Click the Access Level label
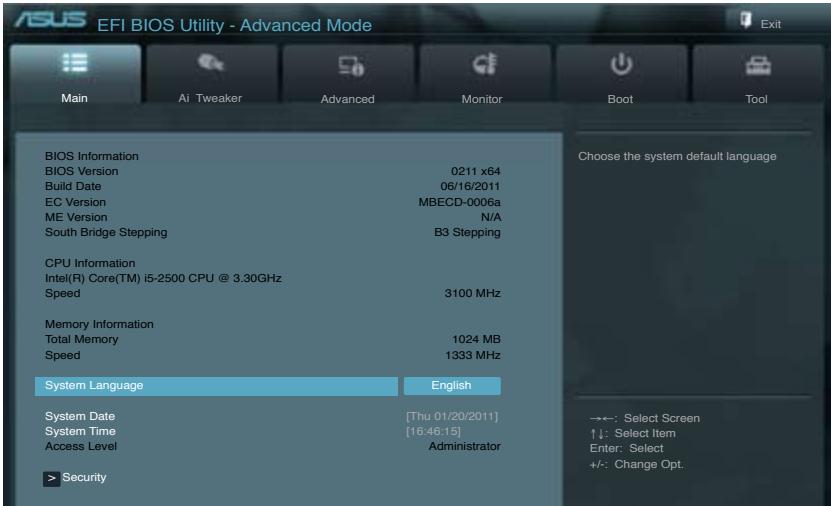Viewport: 831px width, 506px height. pyautogui.click(x=81, y=446)
